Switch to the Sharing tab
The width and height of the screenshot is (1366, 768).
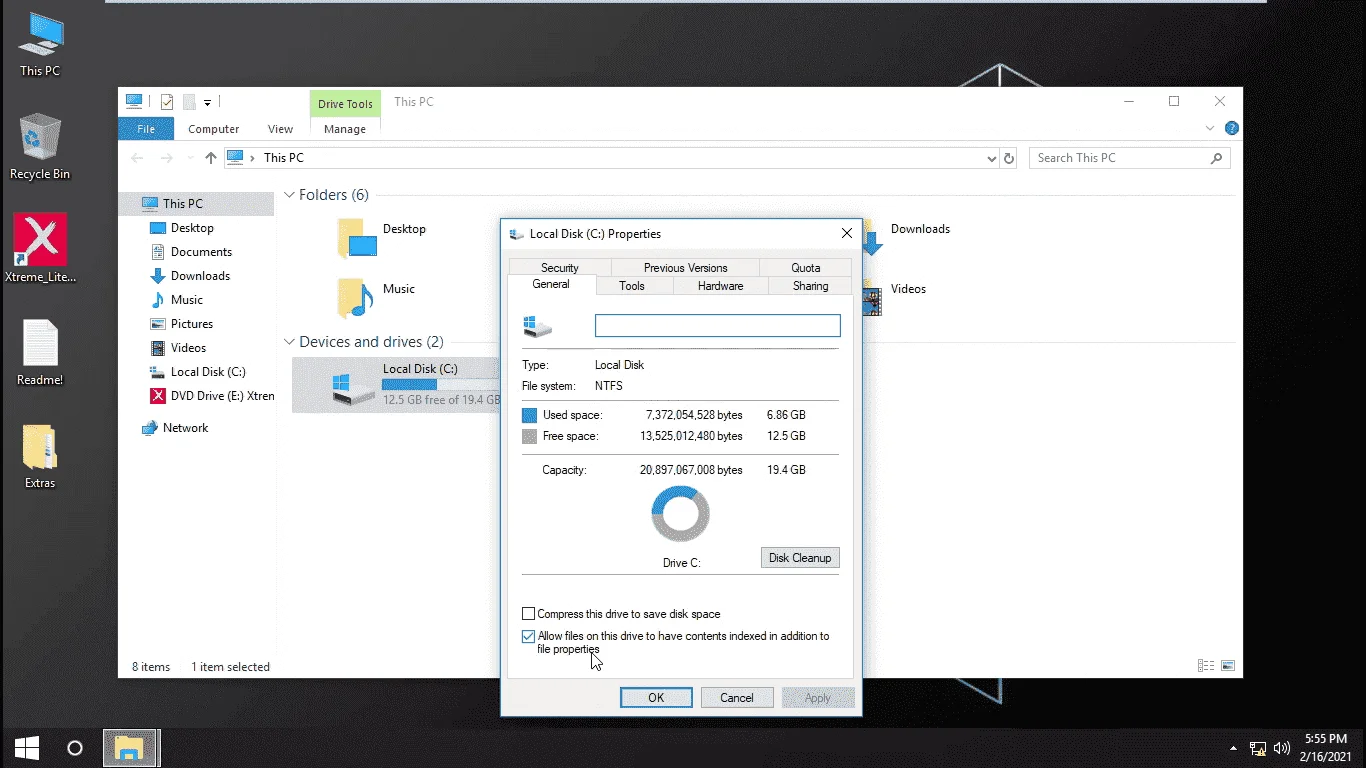(810, 286)
